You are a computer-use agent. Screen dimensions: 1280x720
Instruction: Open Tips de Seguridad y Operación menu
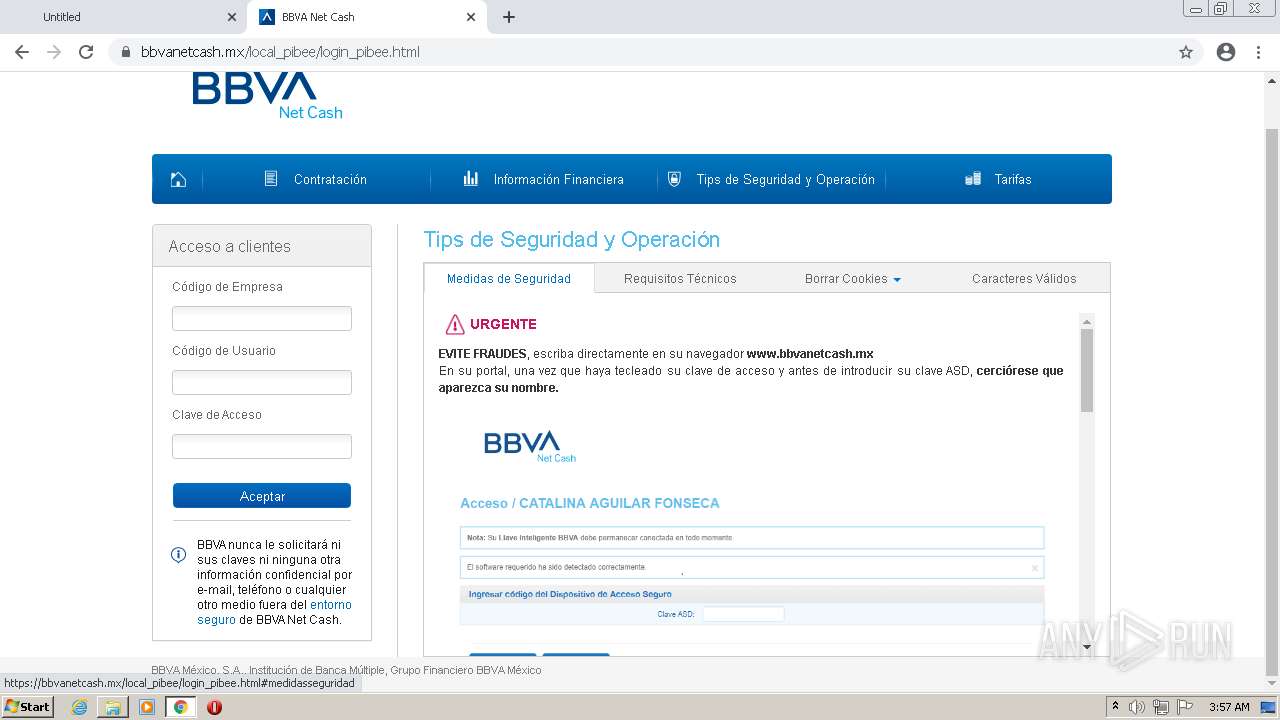point(785,180)
